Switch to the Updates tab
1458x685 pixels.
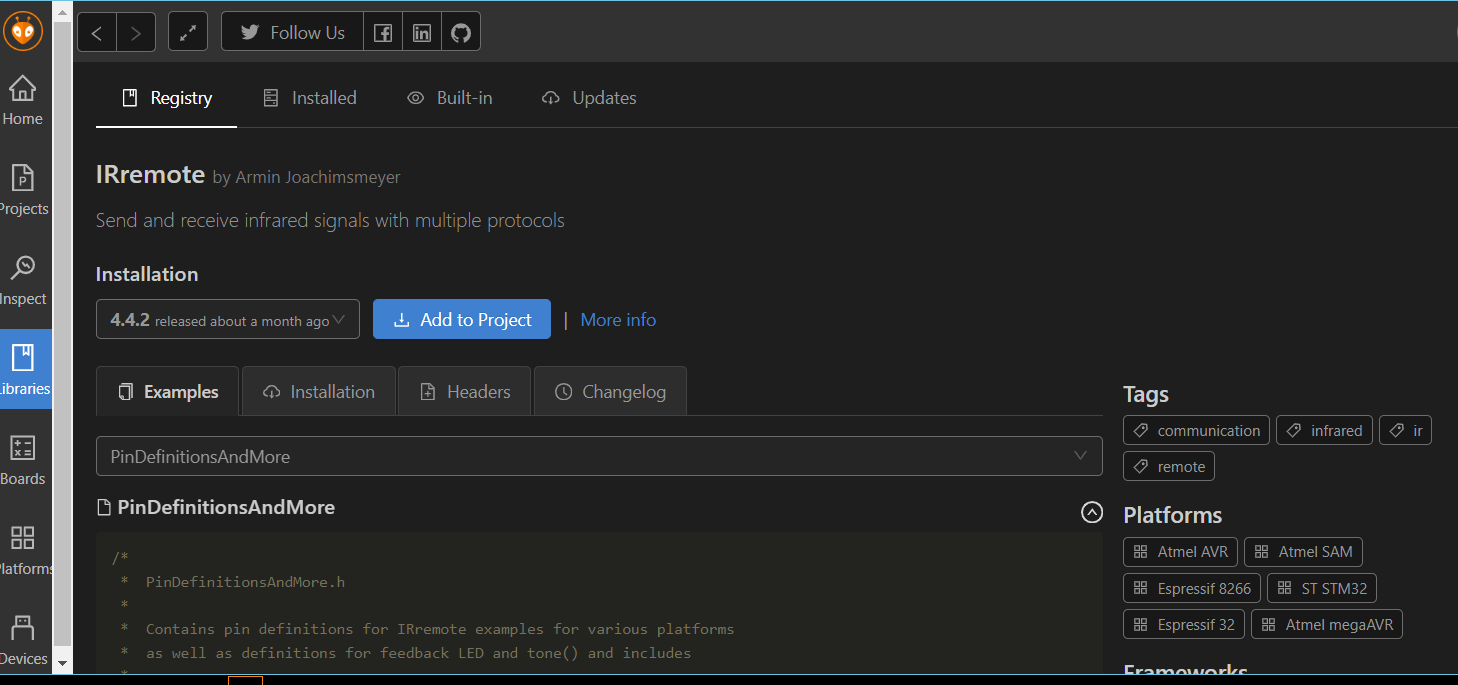[x=589, y=98]
